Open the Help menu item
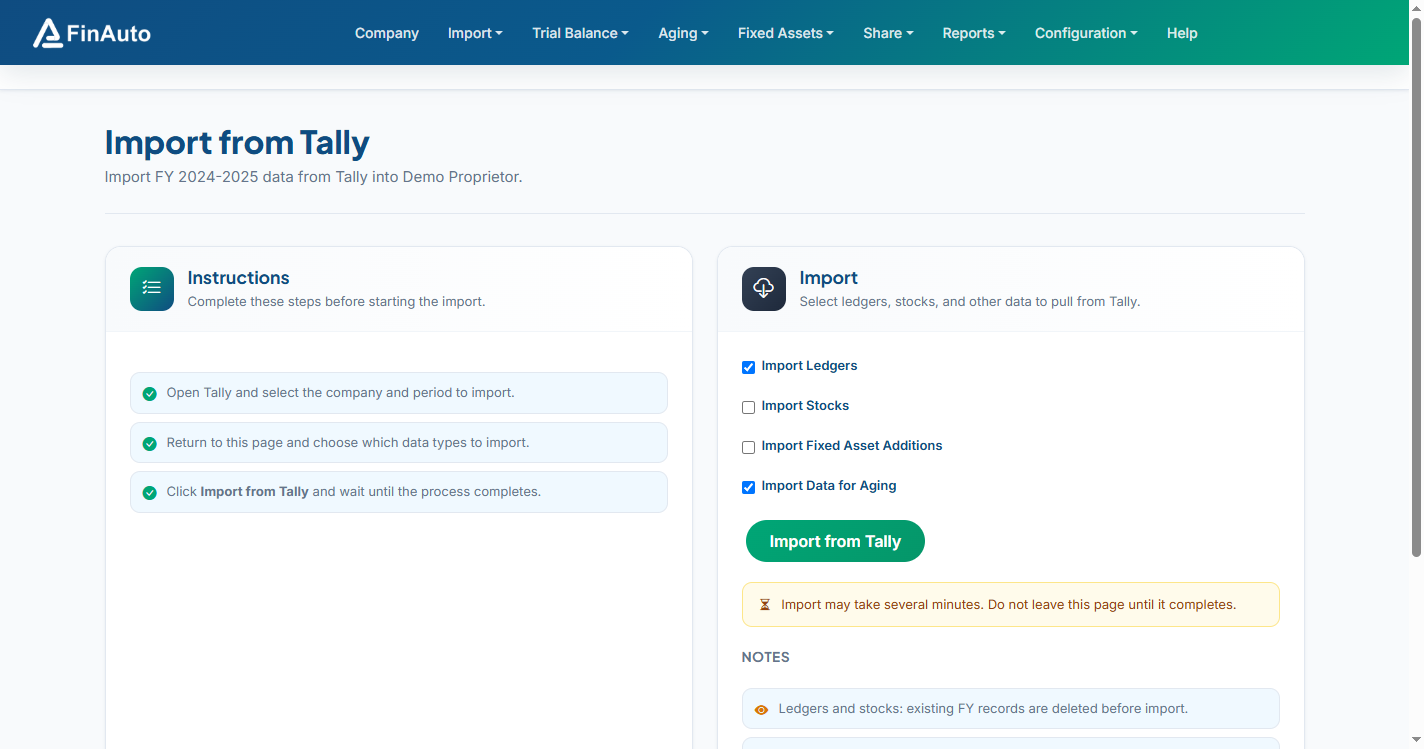The height and width of the screenshot is (749, 1424). click(x=1182, y=33)
